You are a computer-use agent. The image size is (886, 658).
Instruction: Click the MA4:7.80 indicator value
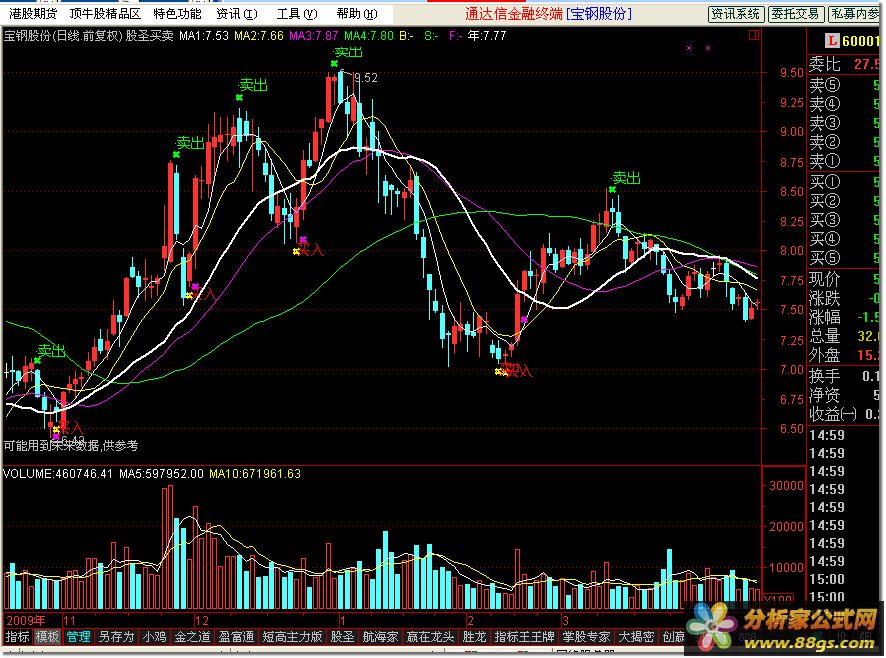pyautogui.click(x=368, y=36)
